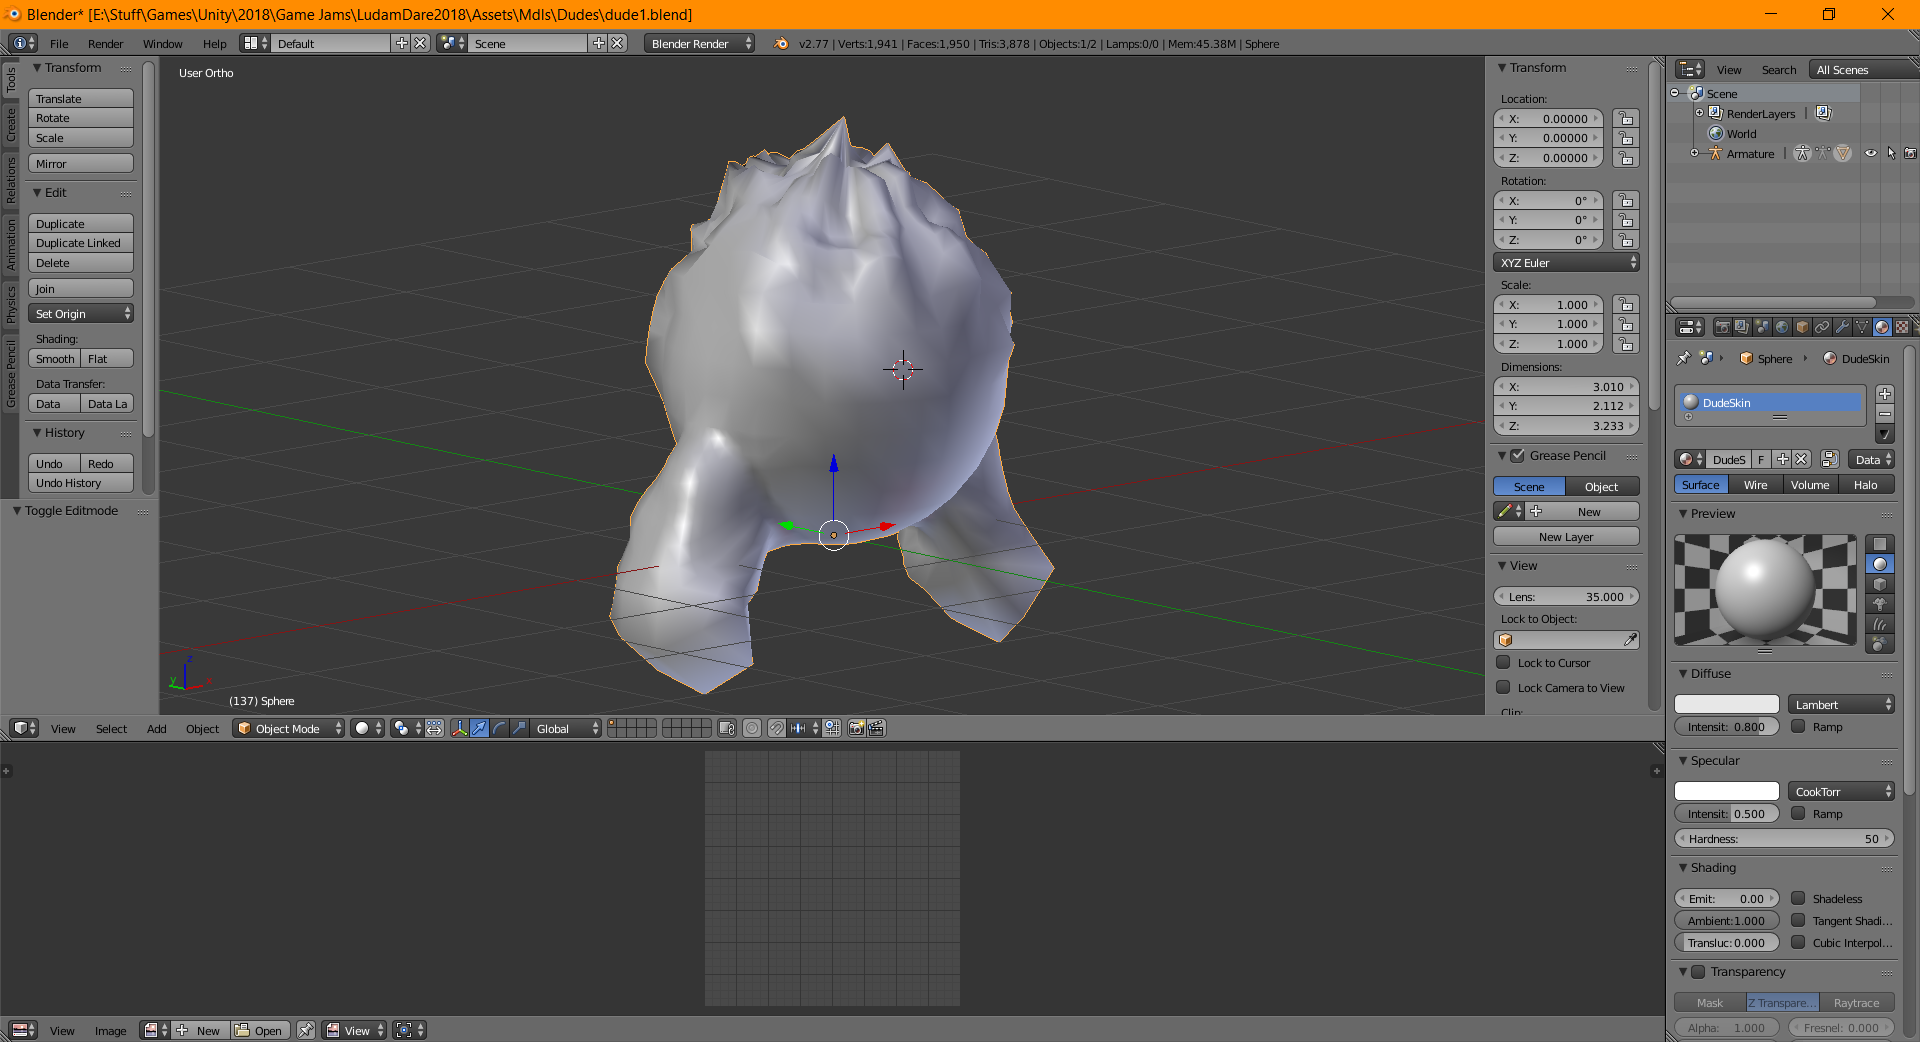Open the Global orientation dropdown
1920x1042 pixels.
[565, 728]
